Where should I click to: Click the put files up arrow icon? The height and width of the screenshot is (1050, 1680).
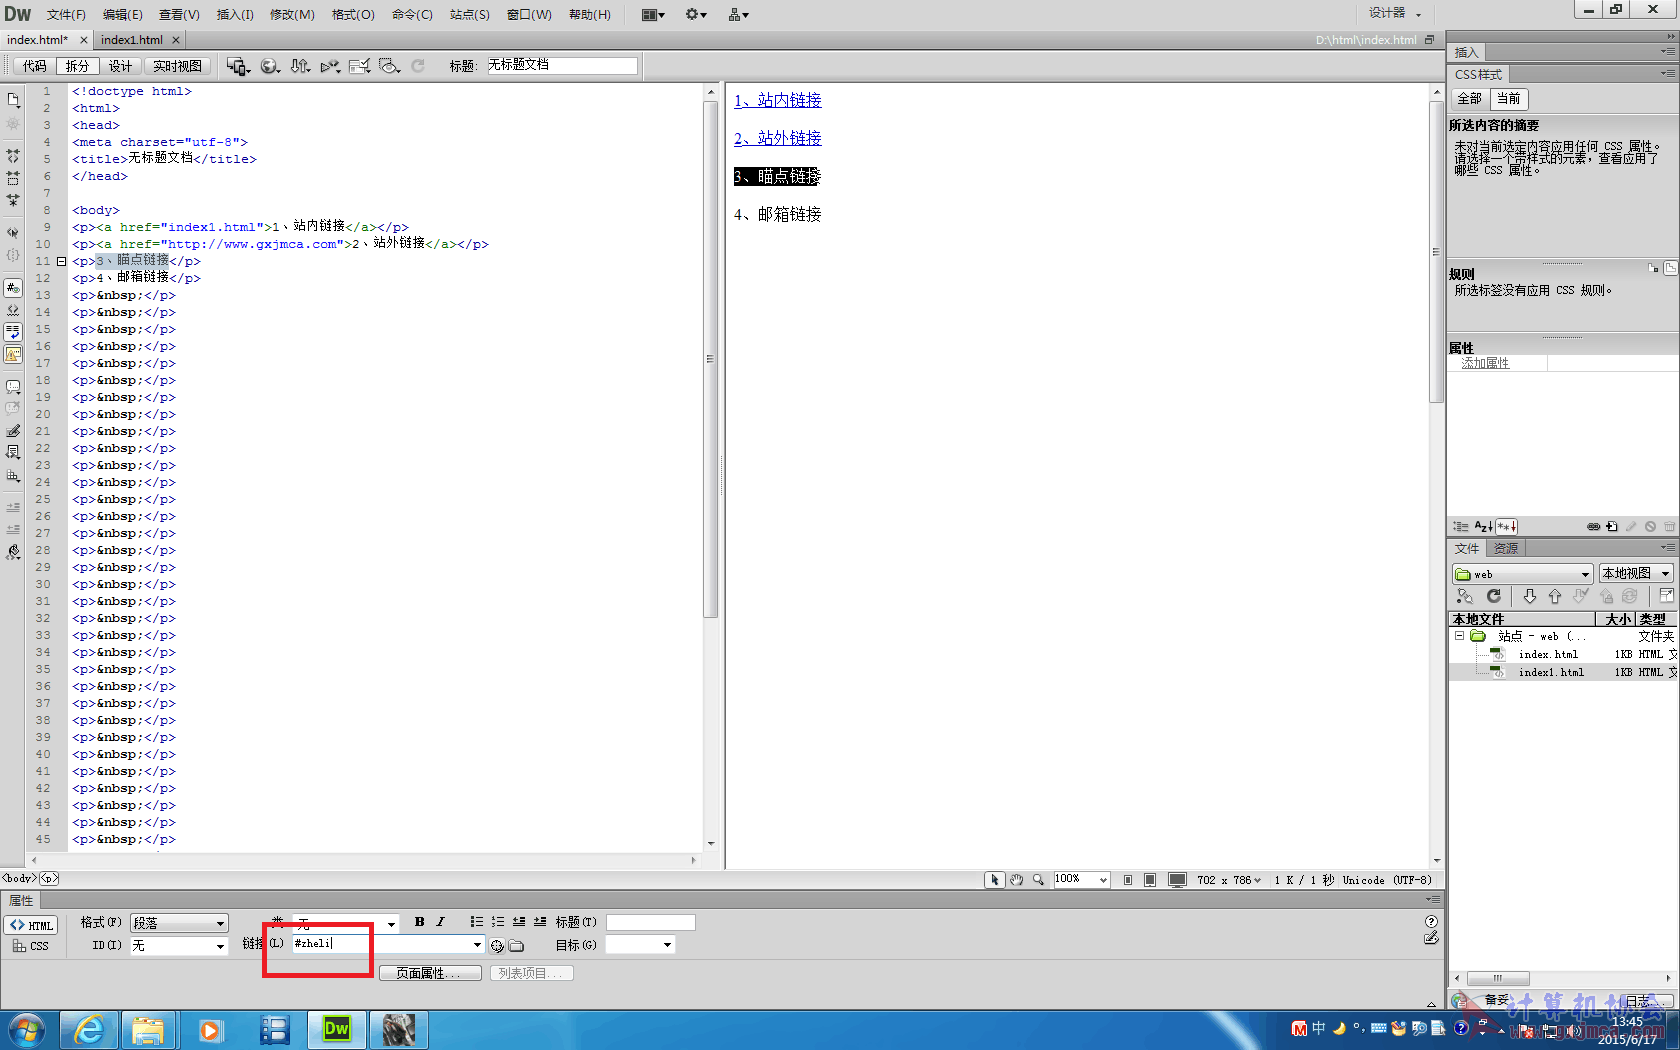click(1555, 596)
